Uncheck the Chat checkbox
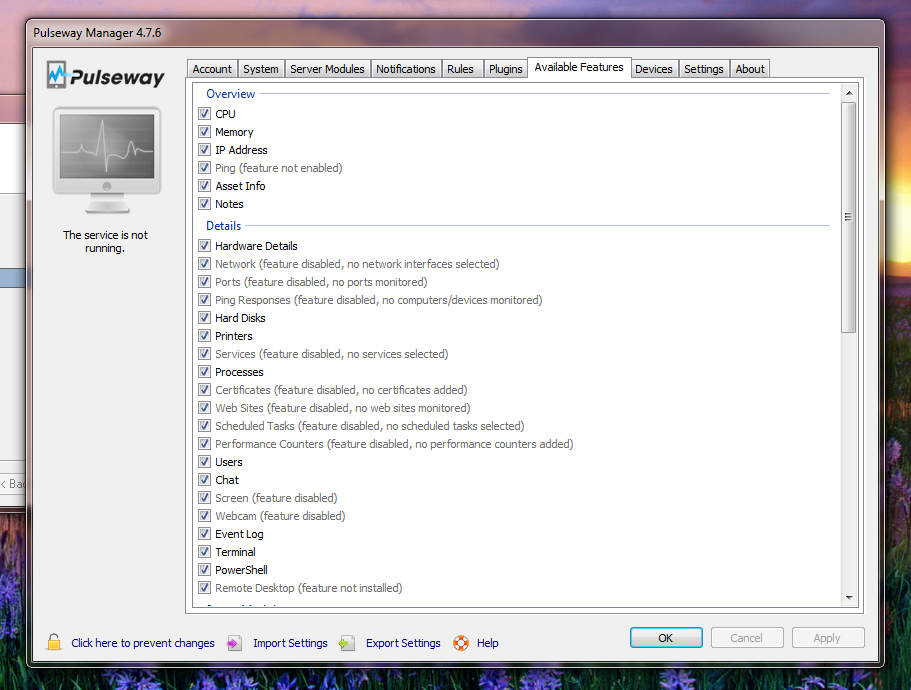 click(204, 480)
